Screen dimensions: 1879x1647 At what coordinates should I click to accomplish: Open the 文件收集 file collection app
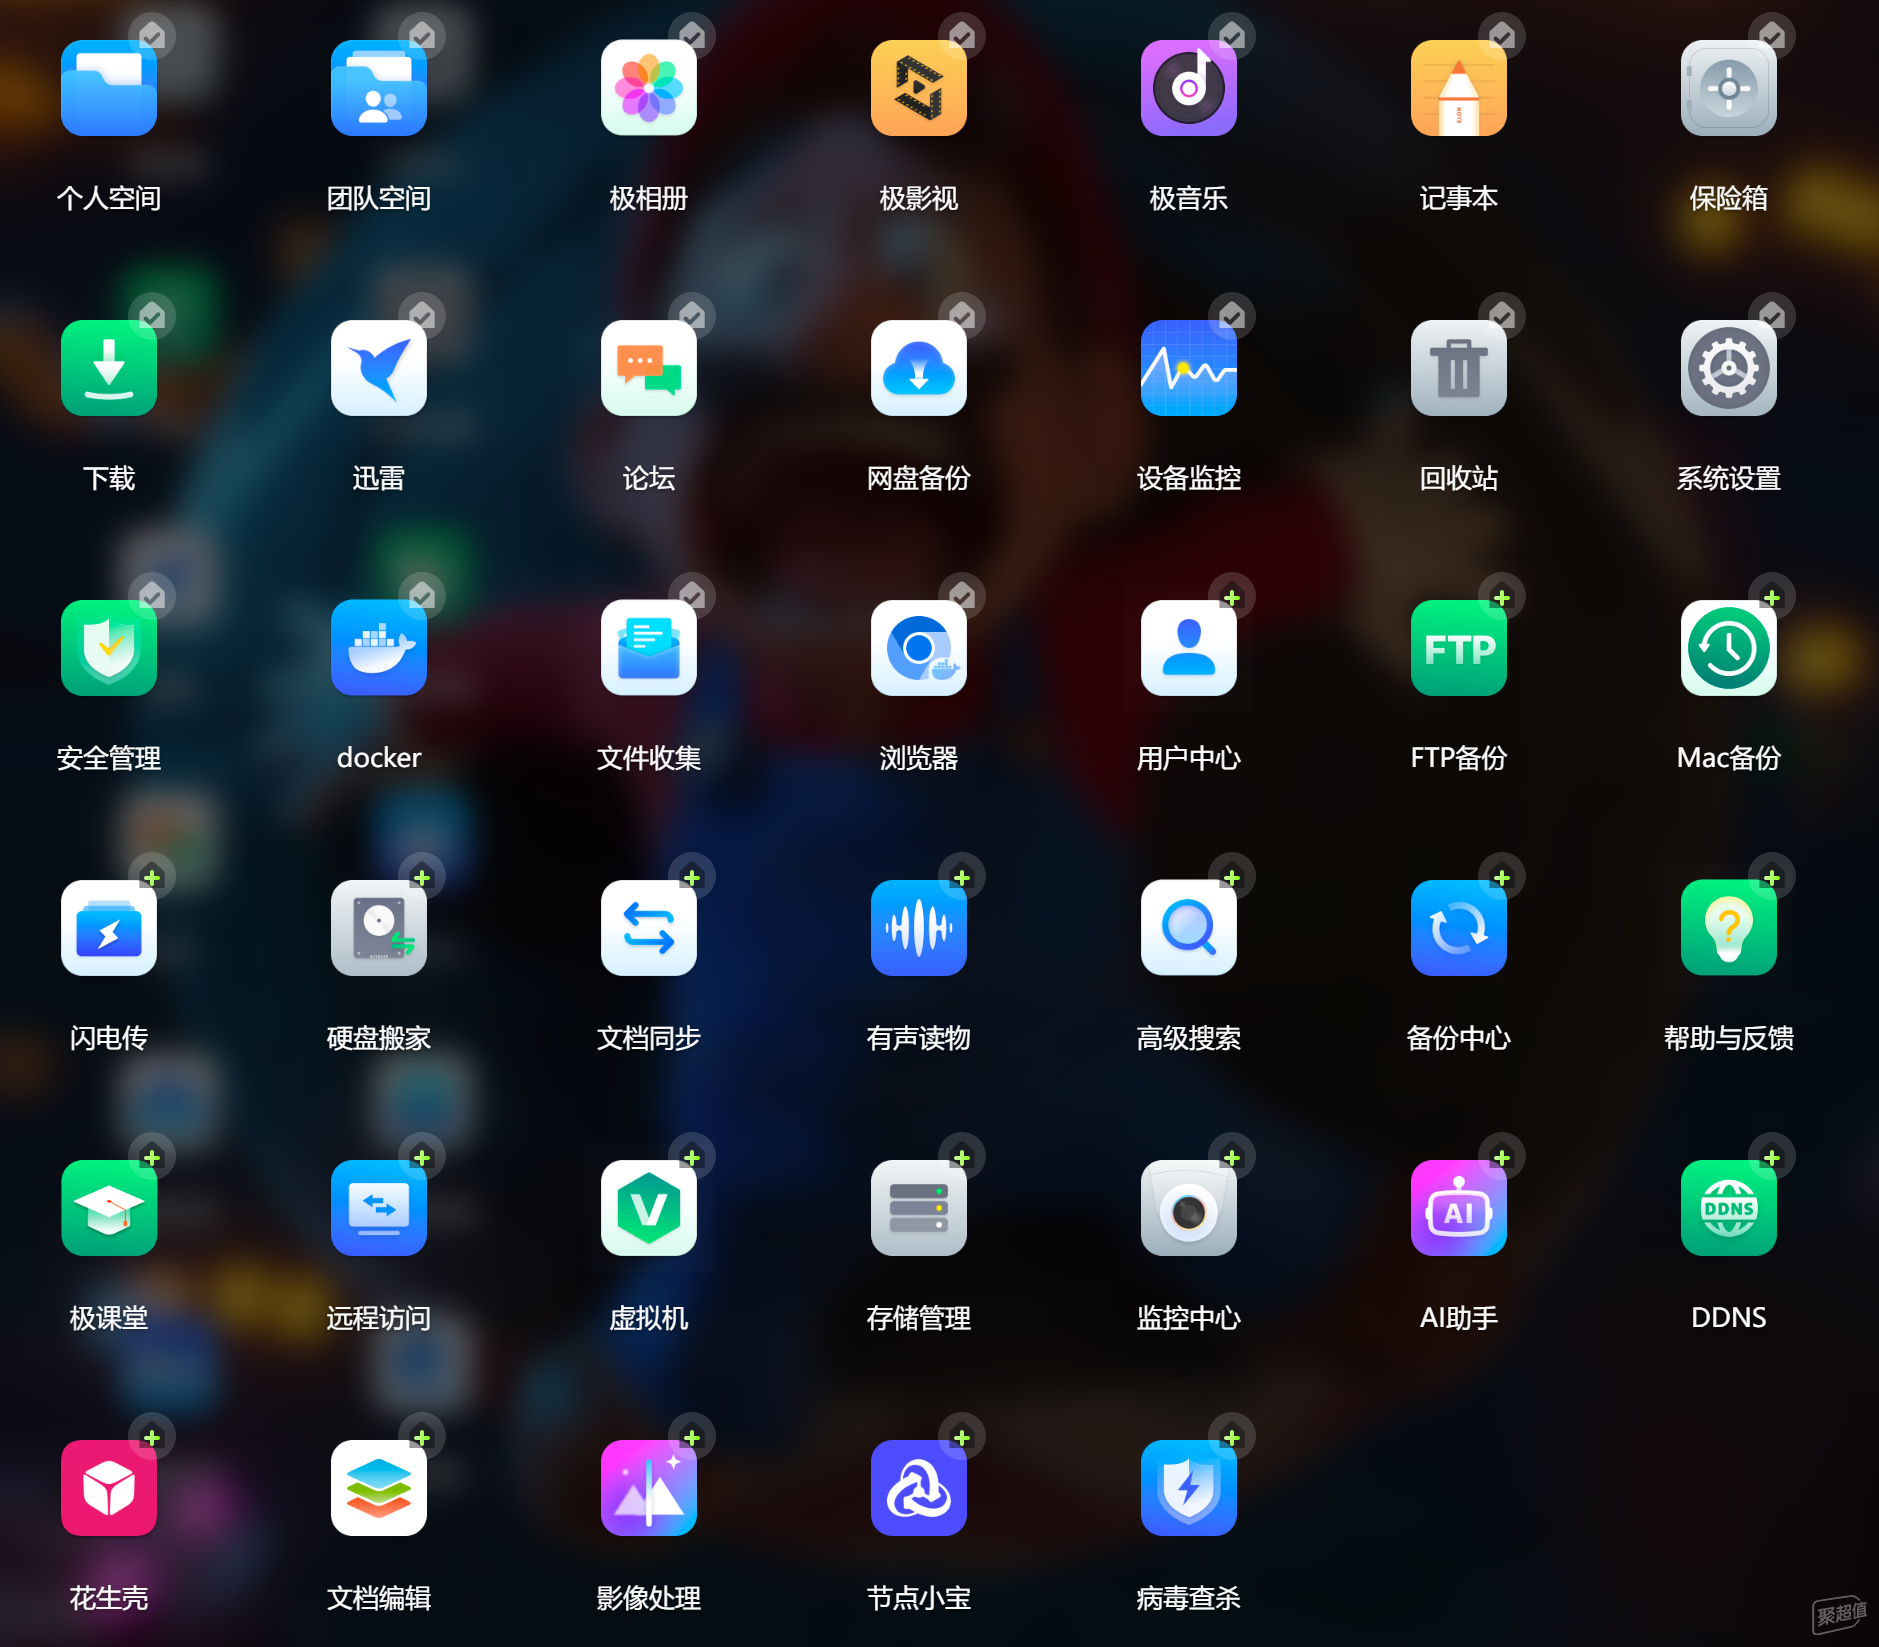pos(649,648)
